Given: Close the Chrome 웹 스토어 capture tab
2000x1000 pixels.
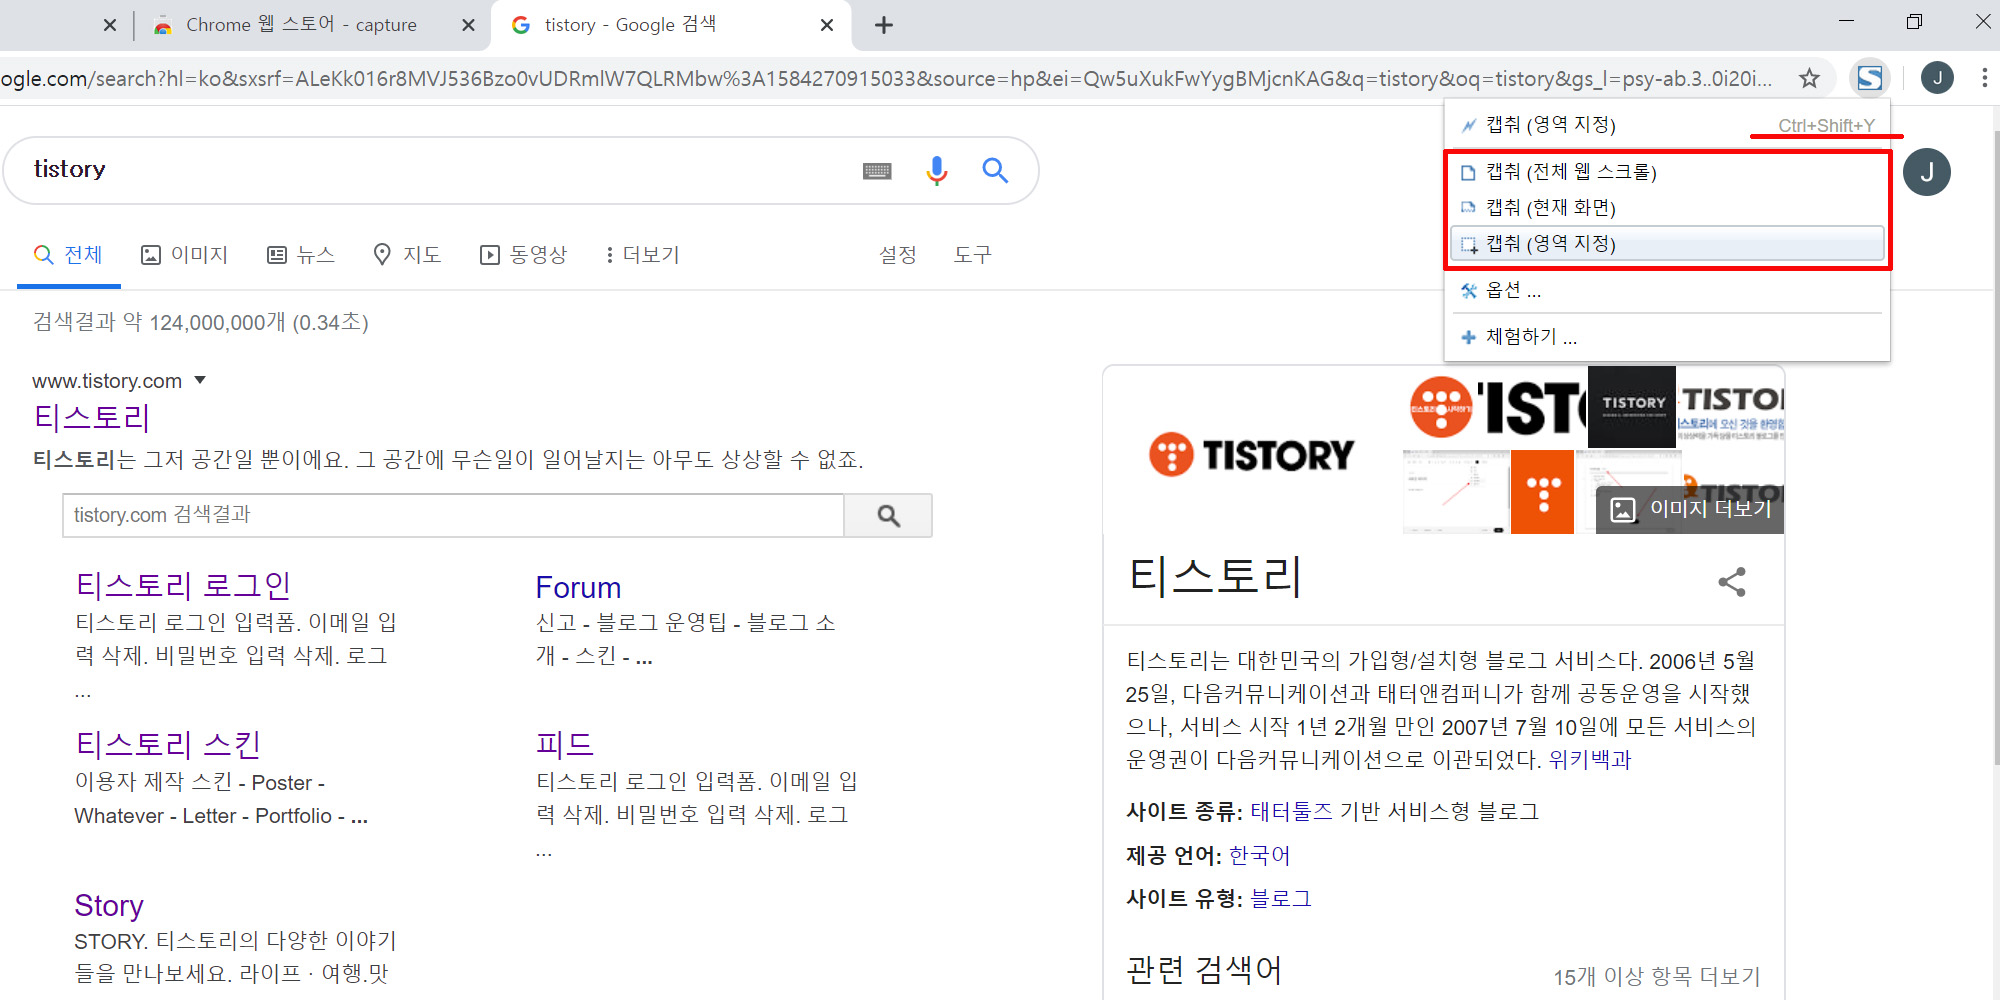Looking at the screenshot, I should pyautogui.click(x=468, y=25).
